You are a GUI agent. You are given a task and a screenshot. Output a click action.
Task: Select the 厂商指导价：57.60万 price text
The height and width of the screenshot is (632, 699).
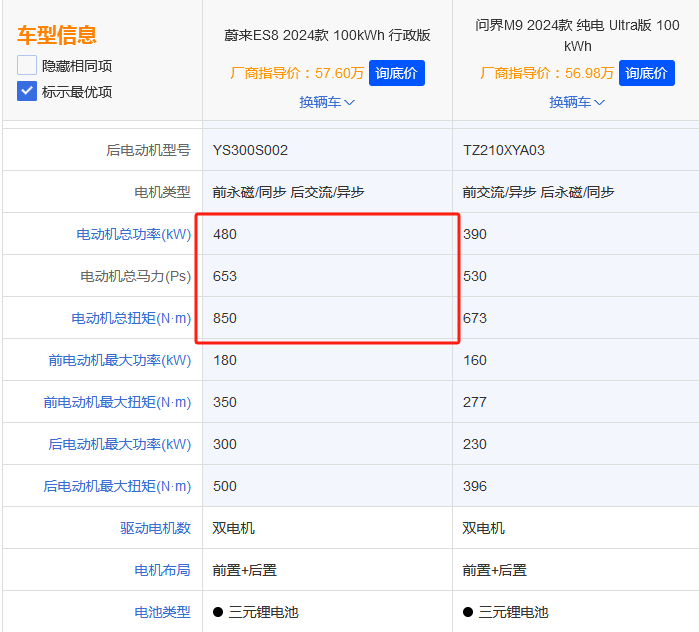(x=297, y=73)
